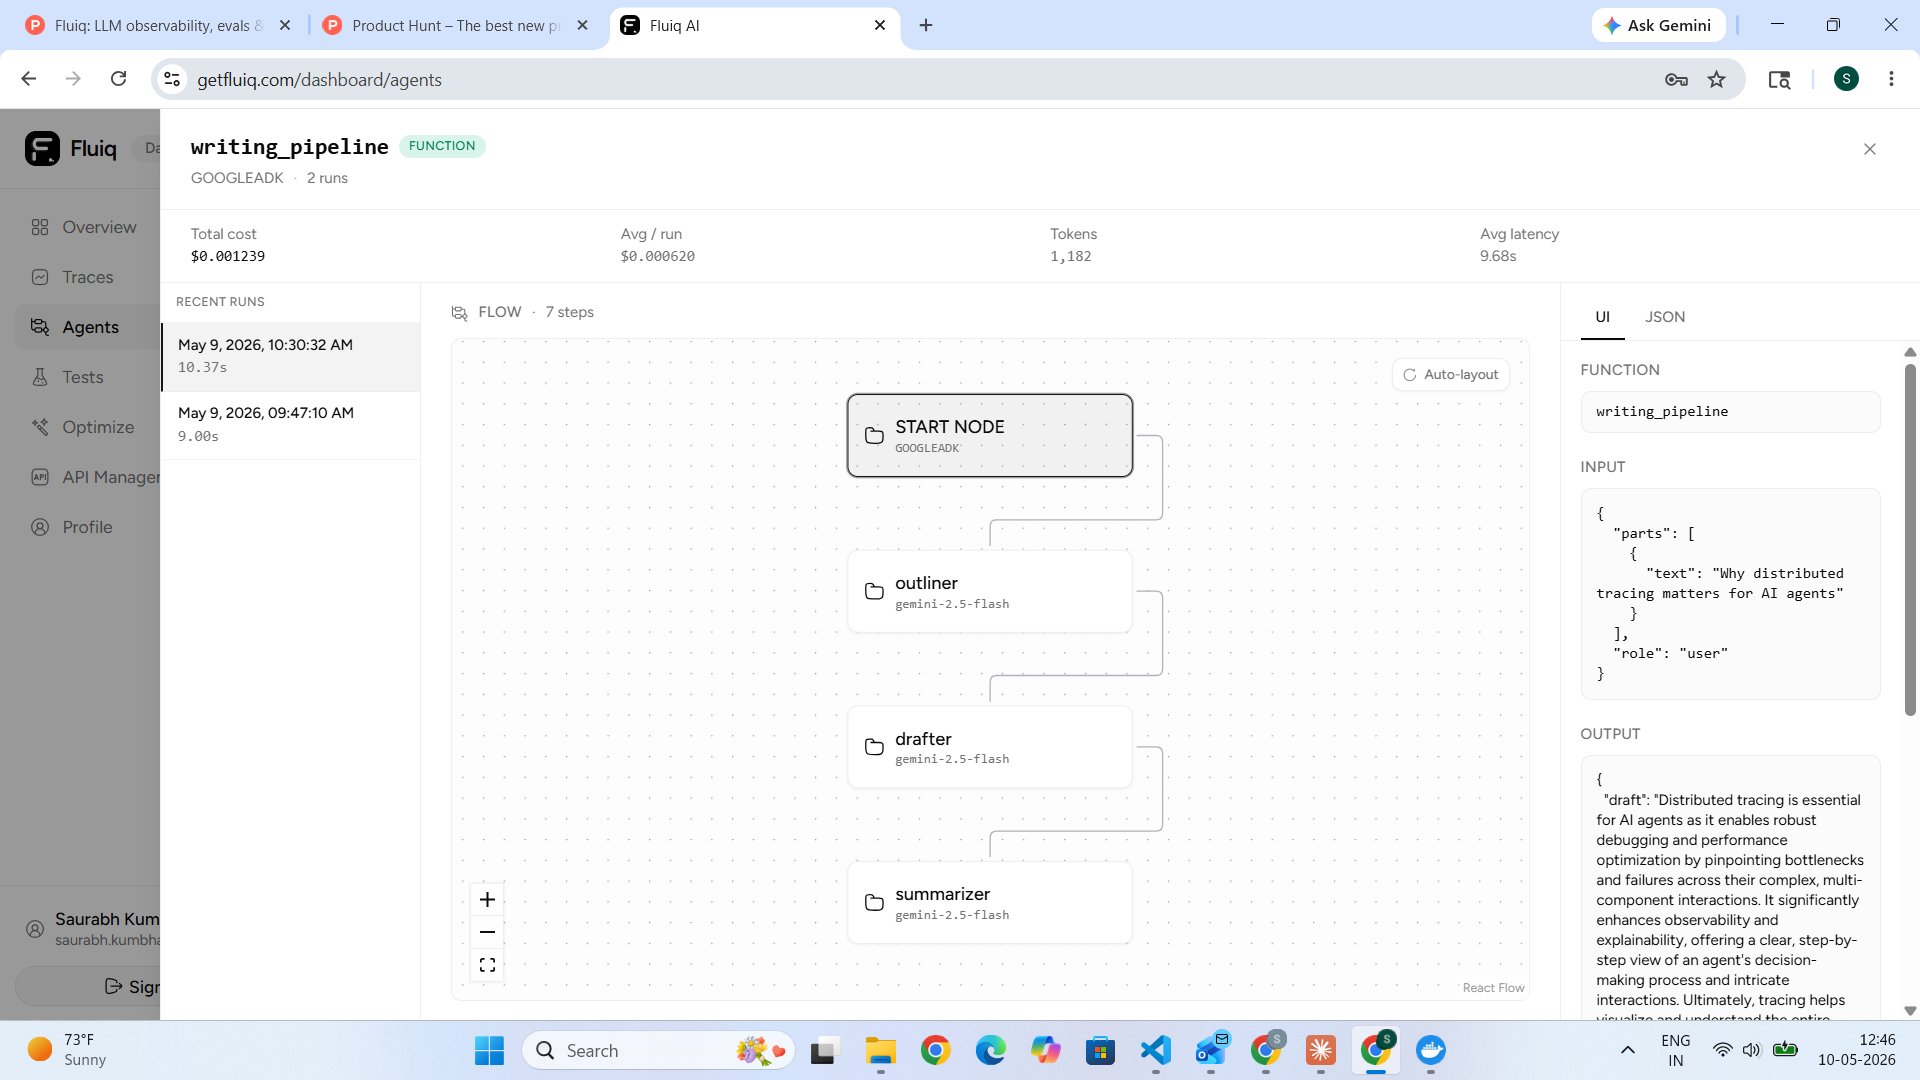Click the taskbar Search box
Image resolution: width=1920 pixels, height=1080 pixels.
pos(658,1050)
